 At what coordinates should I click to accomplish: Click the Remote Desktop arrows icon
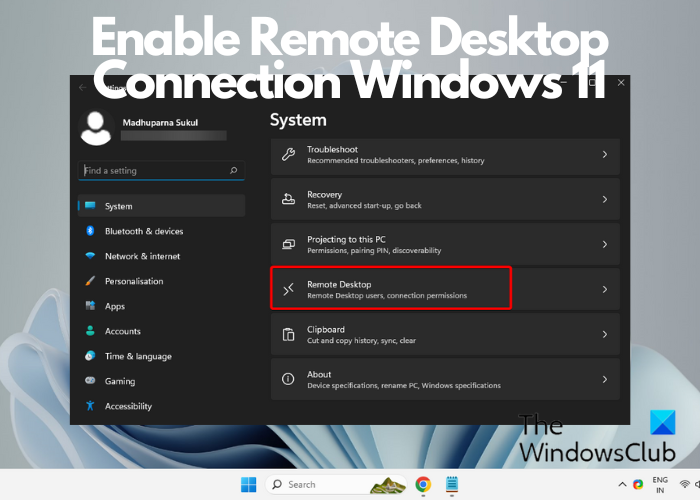[x=288, y=289]
